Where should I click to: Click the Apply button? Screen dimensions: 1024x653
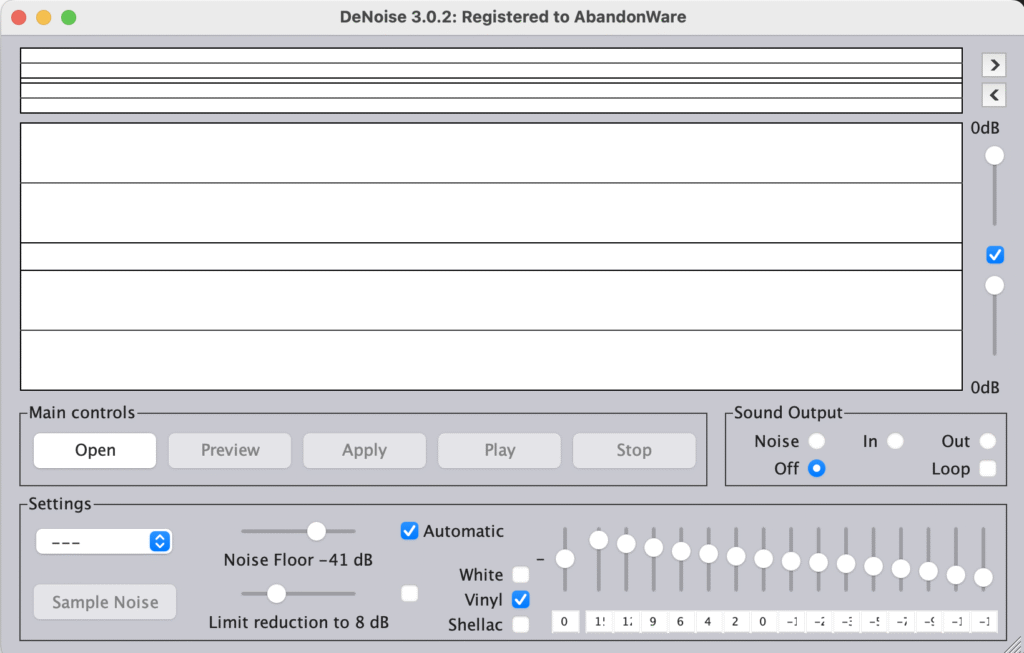point(364,451)
